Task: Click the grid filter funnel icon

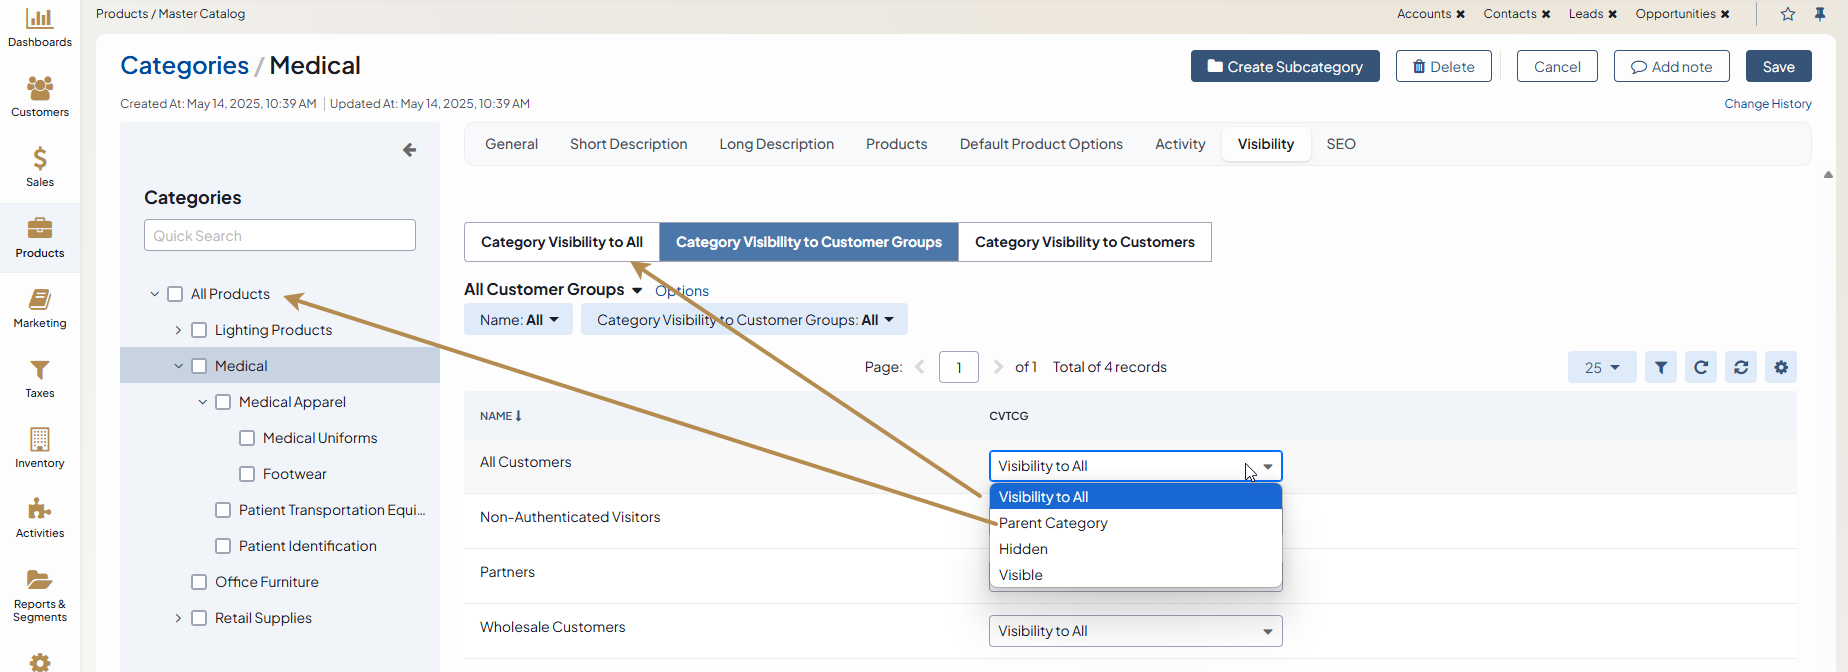Action: pos(1661,367)
